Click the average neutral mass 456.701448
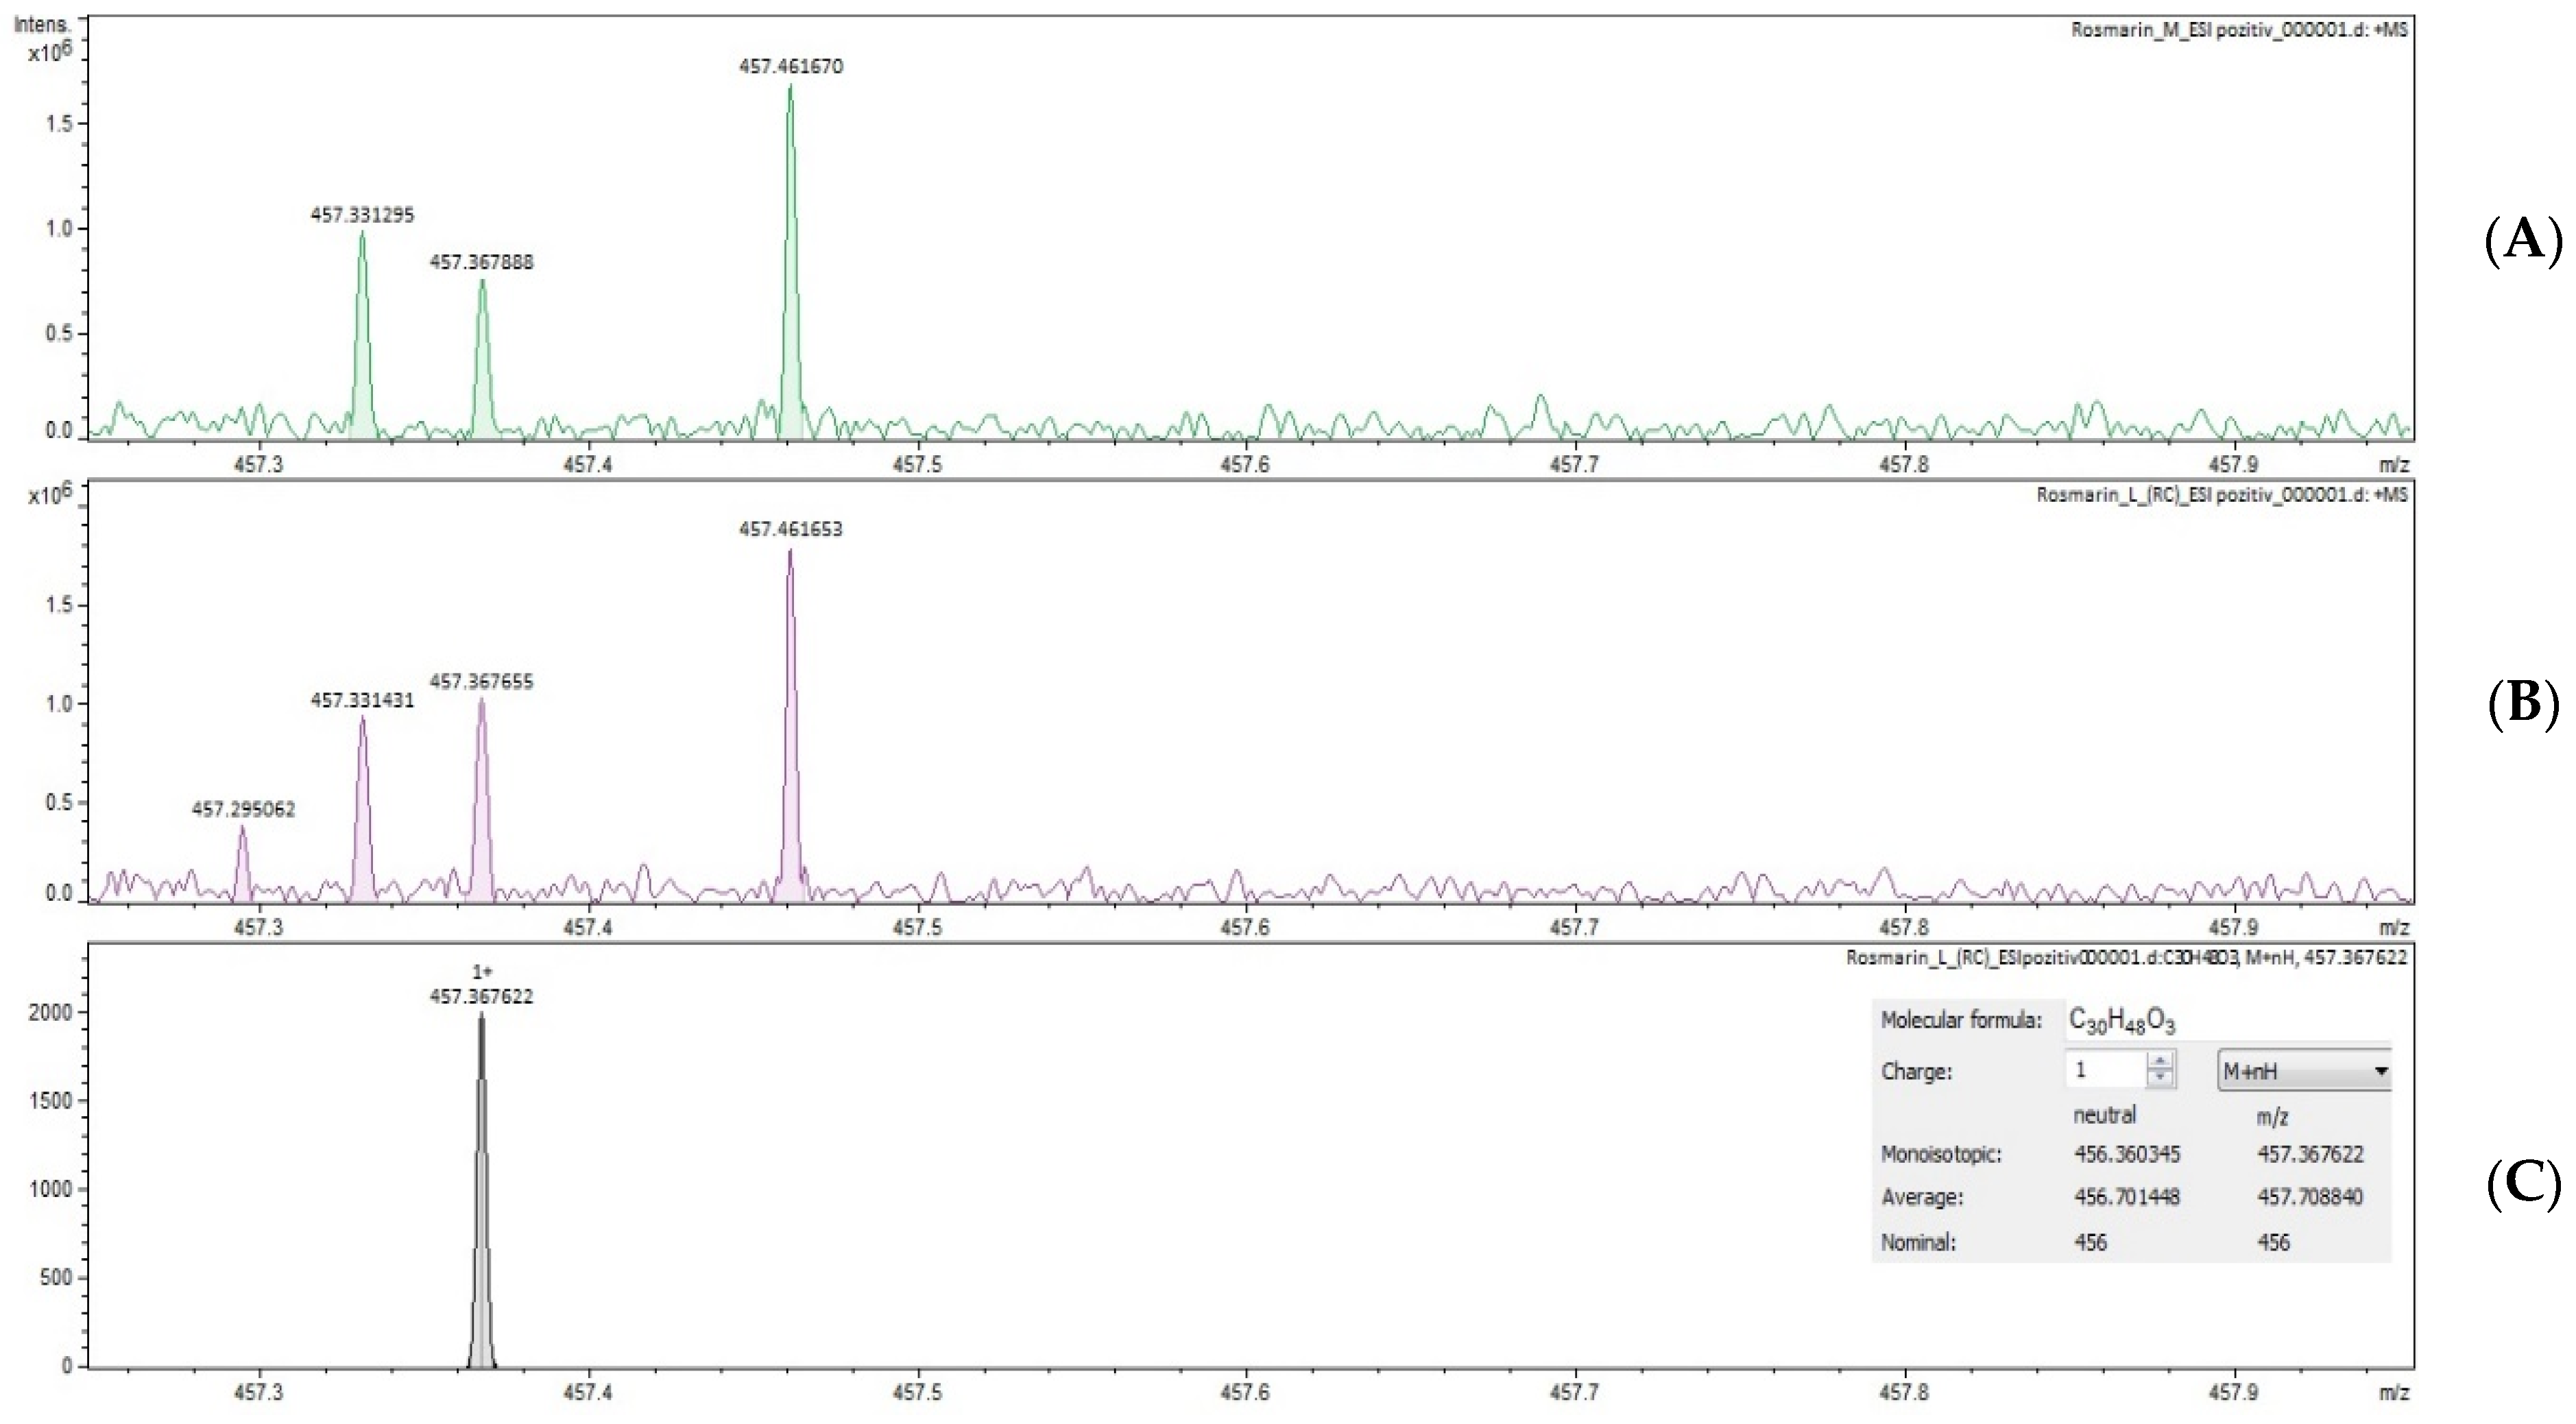 (2127, 1197)
